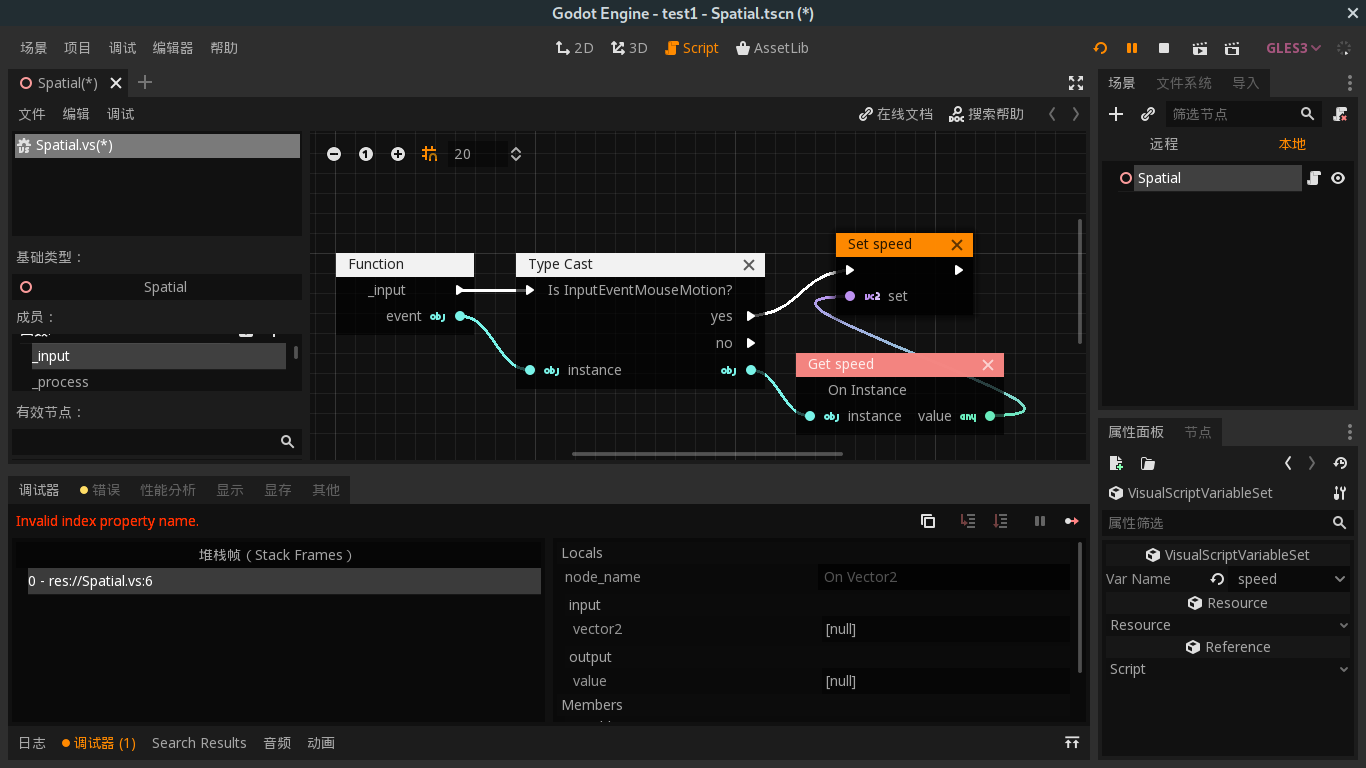Click the instance child scene link icon
This screenshot has height=768, width=1366.
1148,114
